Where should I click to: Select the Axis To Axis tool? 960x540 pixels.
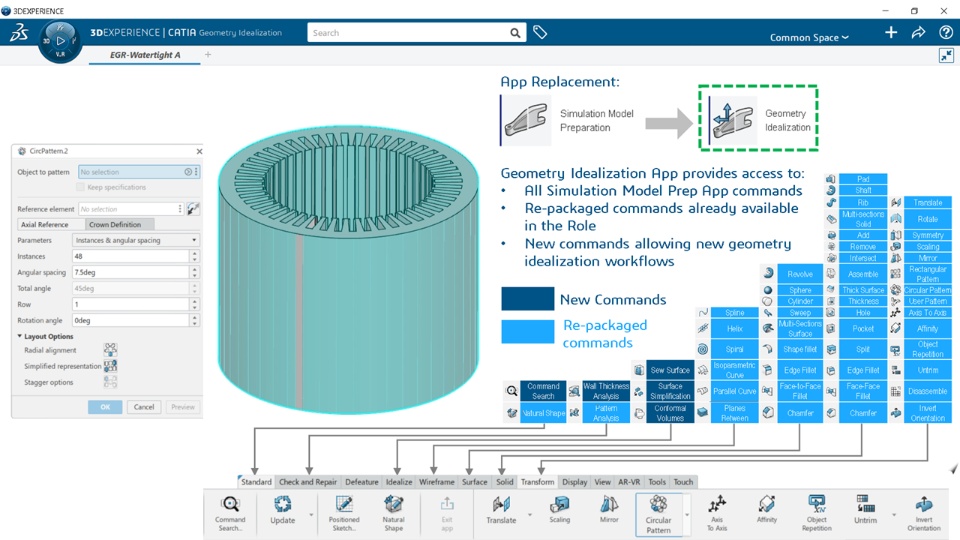(x=717, y=513)
